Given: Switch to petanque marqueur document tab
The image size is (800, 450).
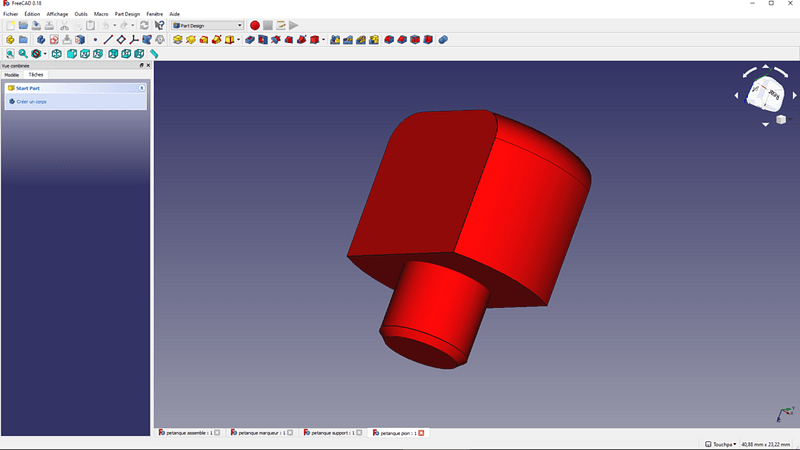Looking at the screenshot, I should [x=262, y=433].
